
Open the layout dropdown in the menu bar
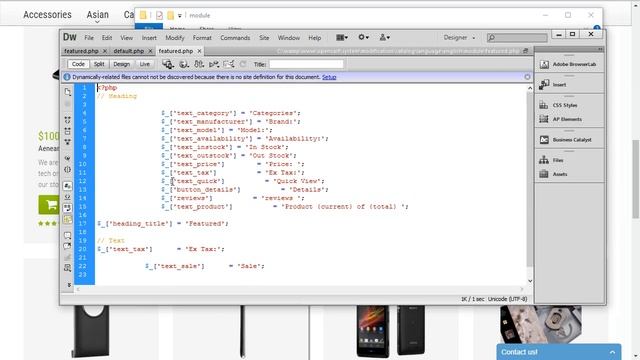342,38
